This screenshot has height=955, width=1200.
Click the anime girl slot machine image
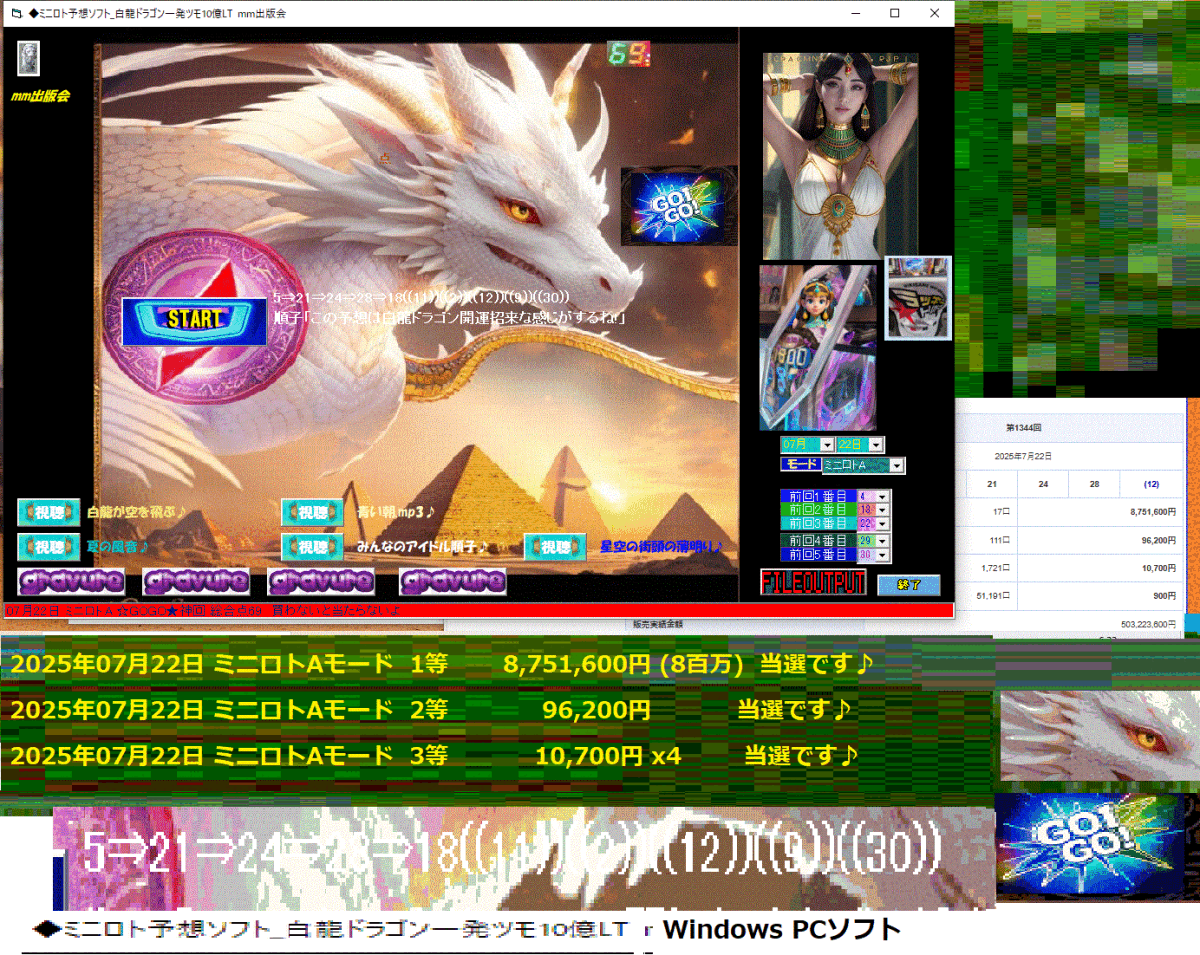[x=818, y=347]
